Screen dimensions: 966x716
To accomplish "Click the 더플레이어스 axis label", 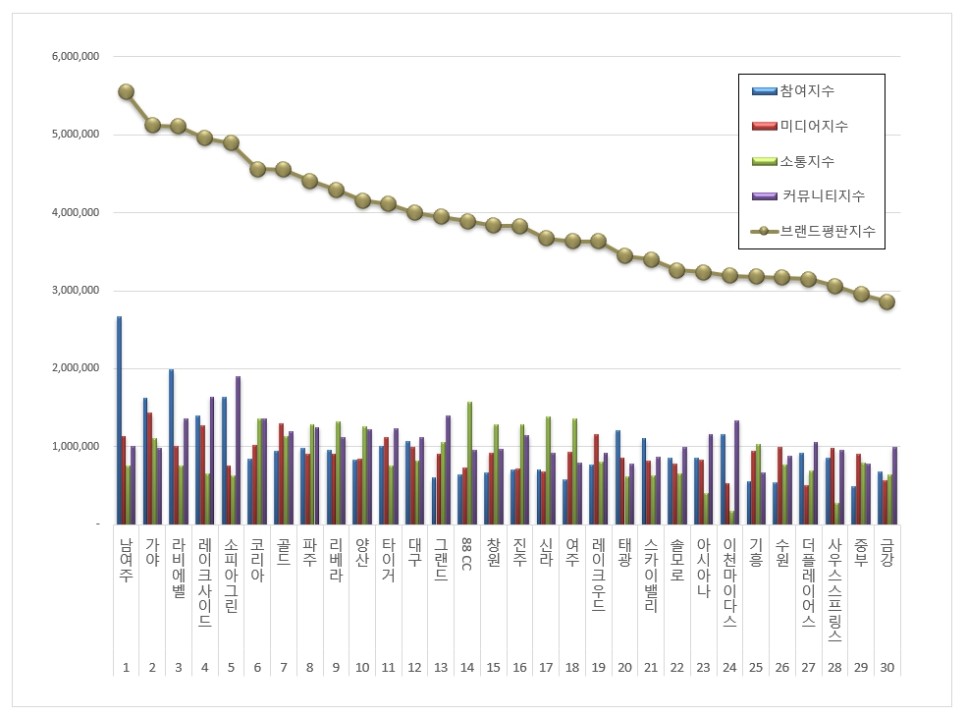I will (x=808, y=582).
